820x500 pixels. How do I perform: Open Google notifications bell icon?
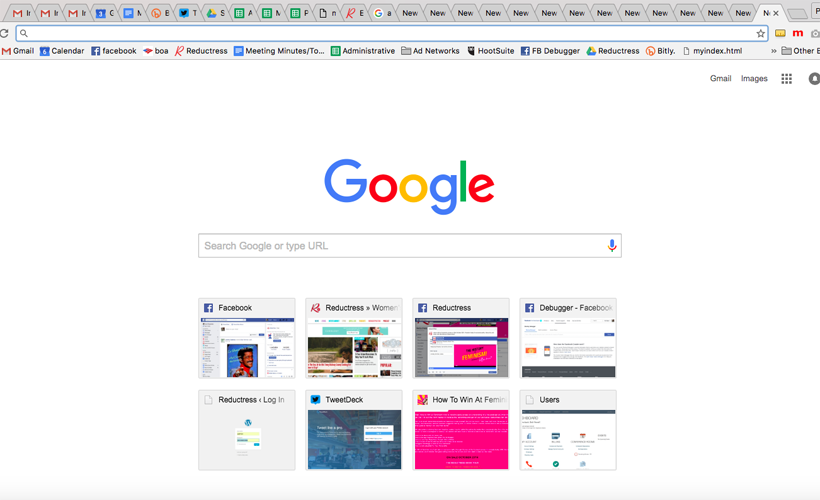(x=814, y=79)
